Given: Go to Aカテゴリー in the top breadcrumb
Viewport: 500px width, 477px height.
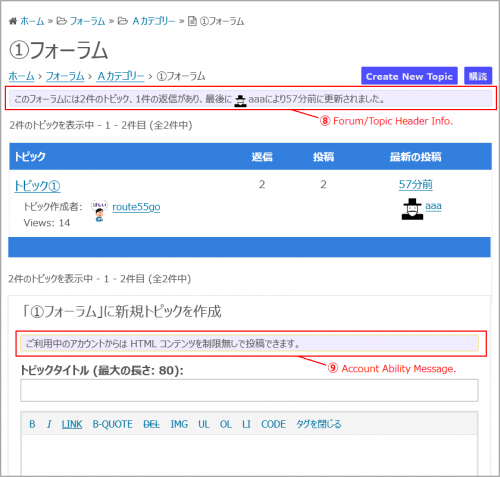Looking at the screenshot, I should (x=154, y=21).
